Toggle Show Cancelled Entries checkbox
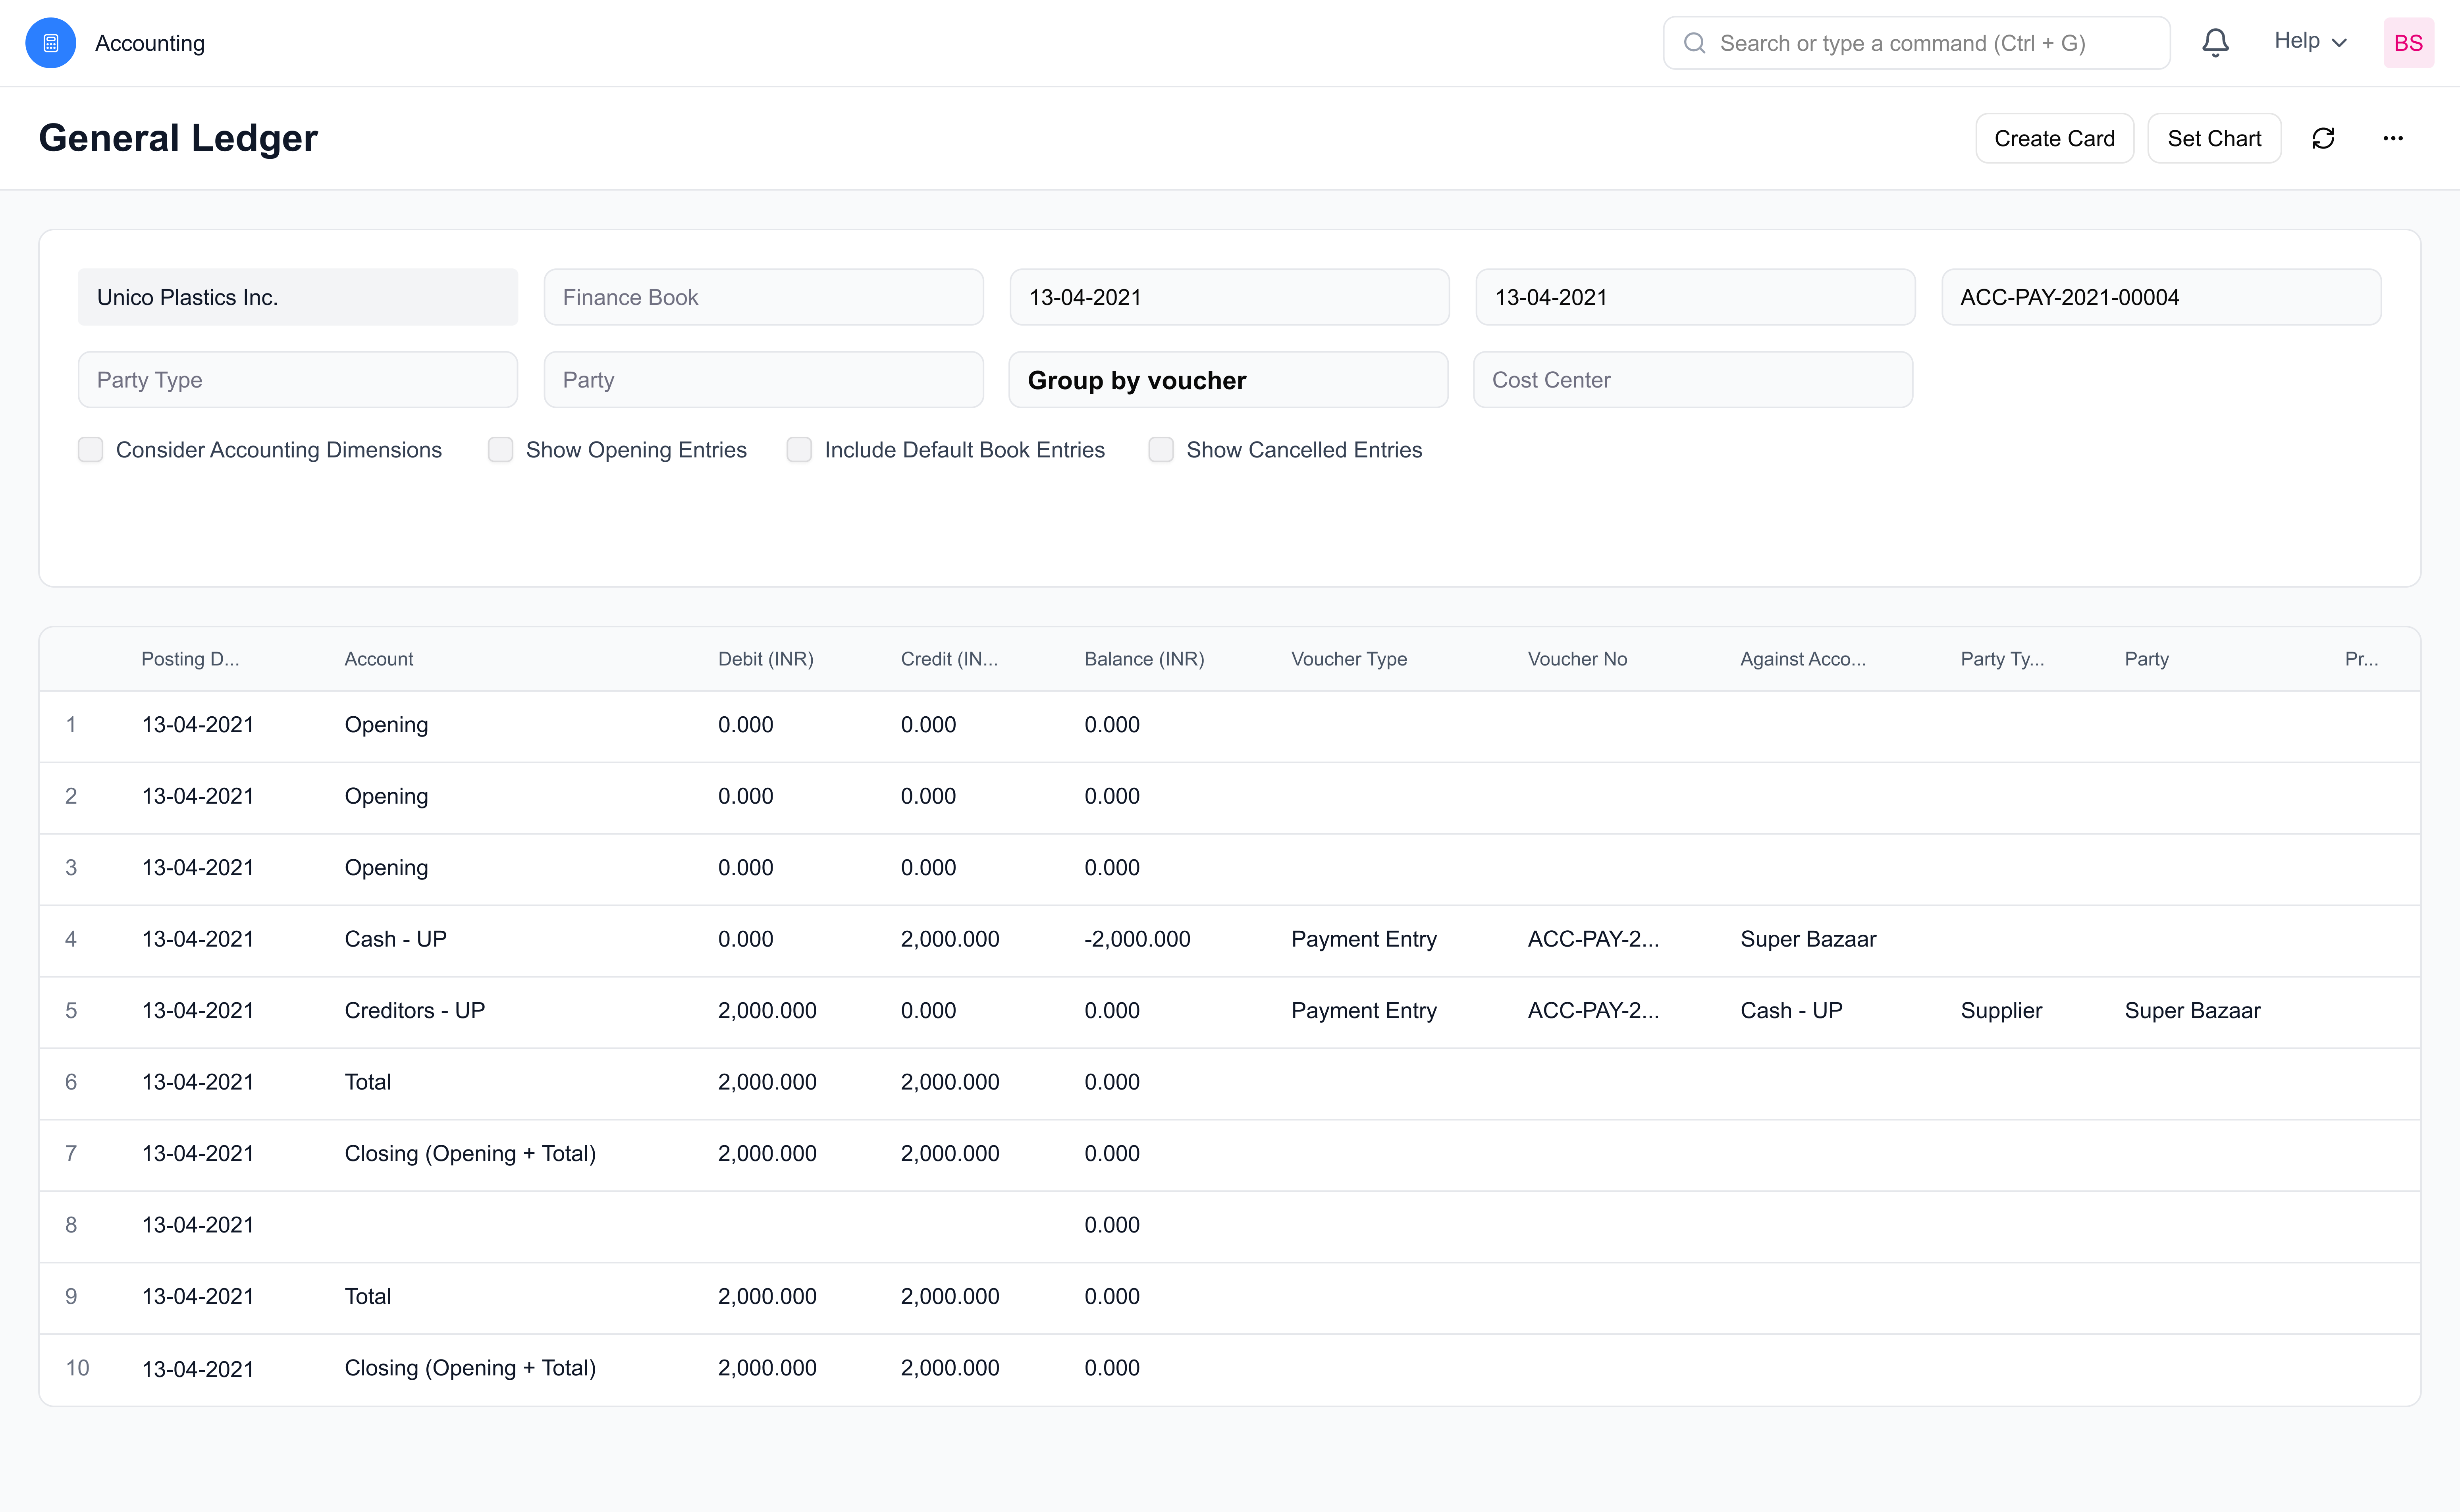This screenshot has height=1512, width=2460. (1161, 450)
